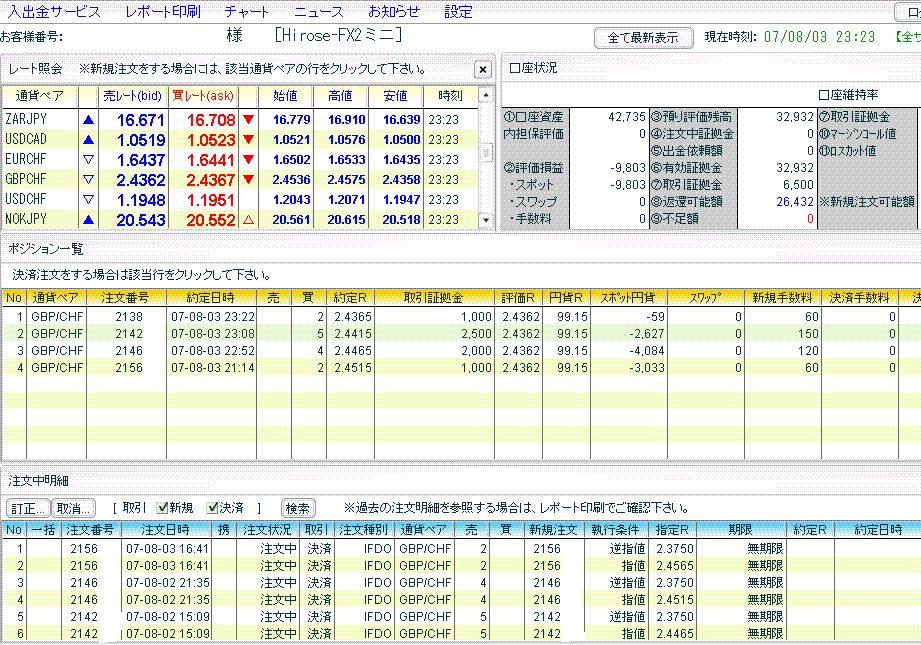Click the 期限 column header
This screenshot has height=645, width=921.
click(x=740, y=530)
